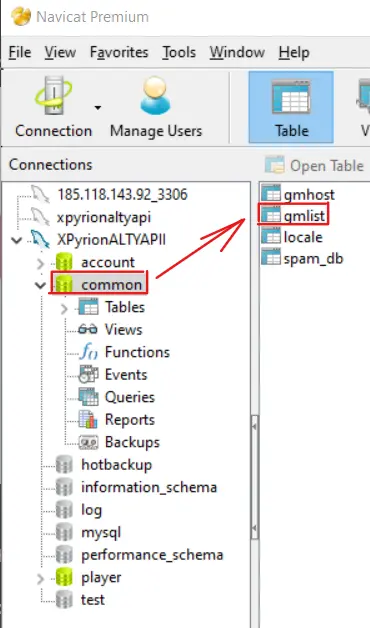This screenshot has width=370, height=628.
Task: Collapse the common database node
Action: tap(40, 285)
